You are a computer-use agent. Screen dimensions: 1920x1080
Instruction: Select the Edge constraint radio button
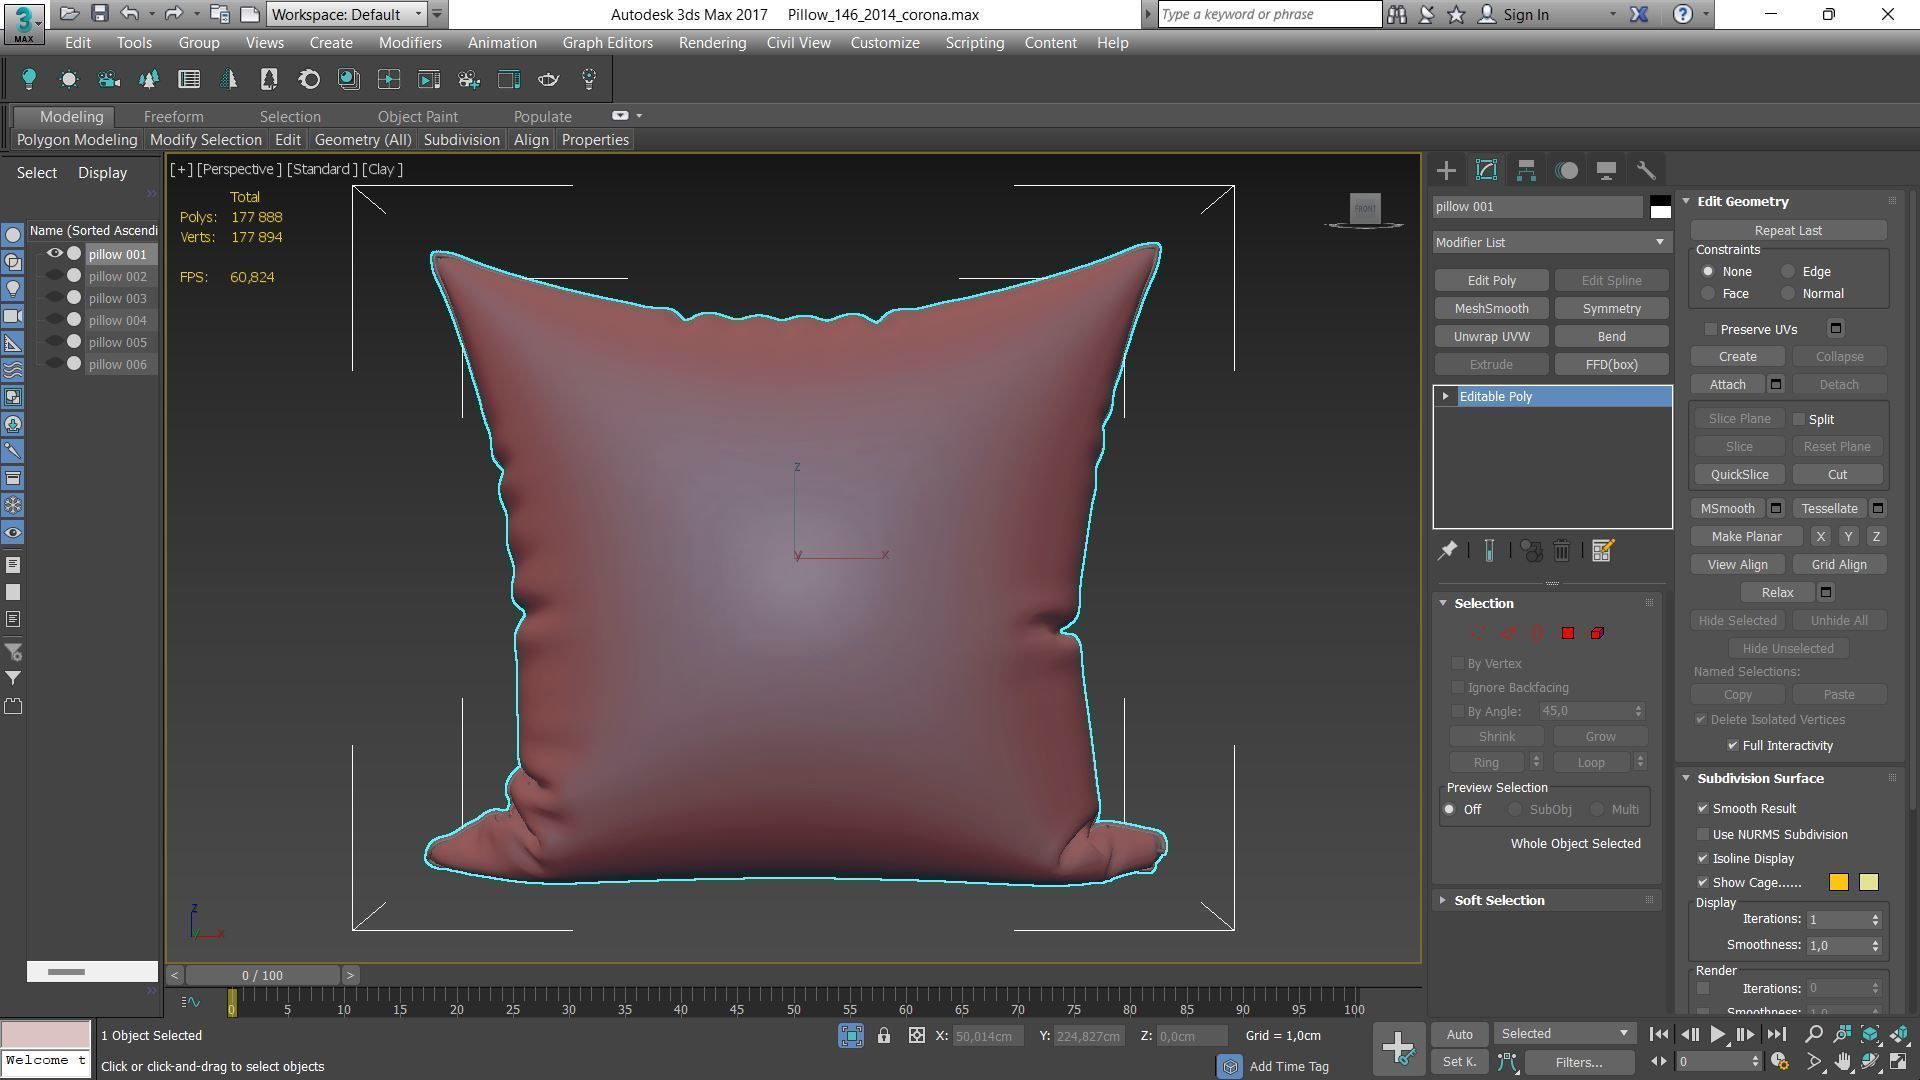coord(1788,272)
